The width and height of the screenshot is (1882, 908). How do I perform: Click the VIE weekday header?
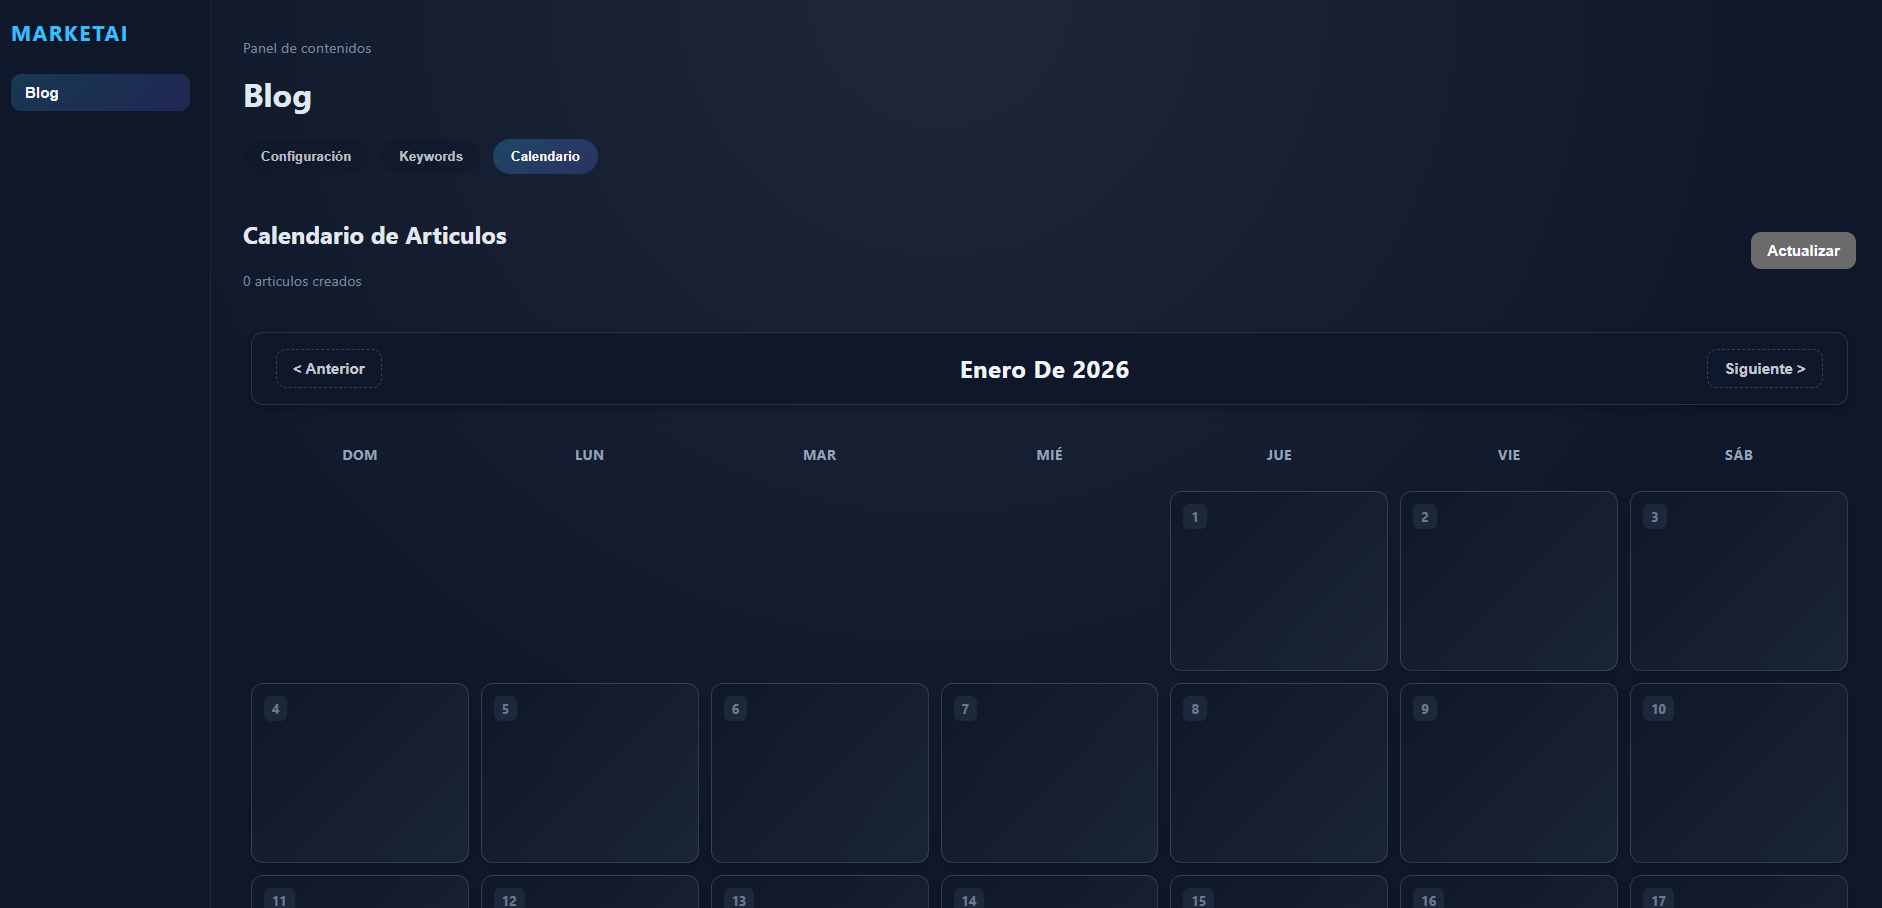coord(1509,455)
